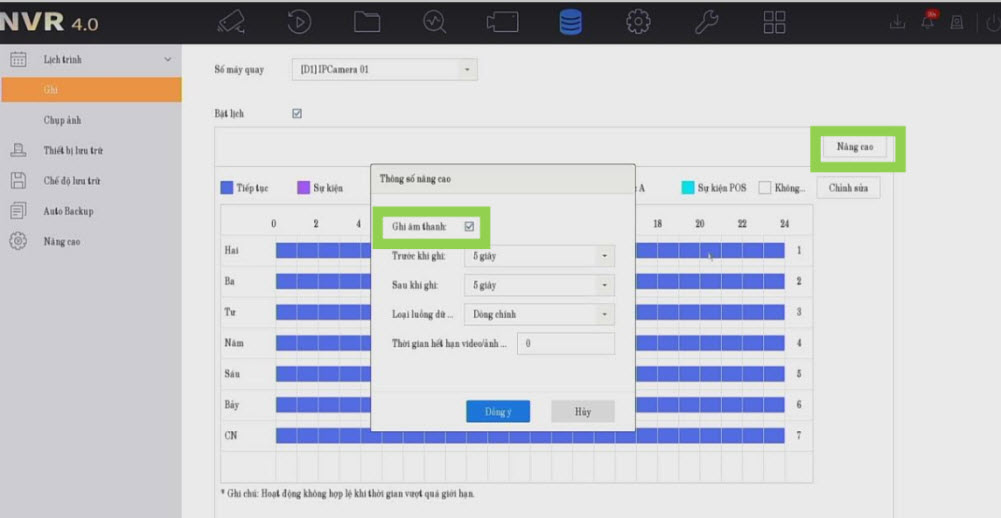
Task: Toggle the Không legend checkbox
Action: pos(764,188)
